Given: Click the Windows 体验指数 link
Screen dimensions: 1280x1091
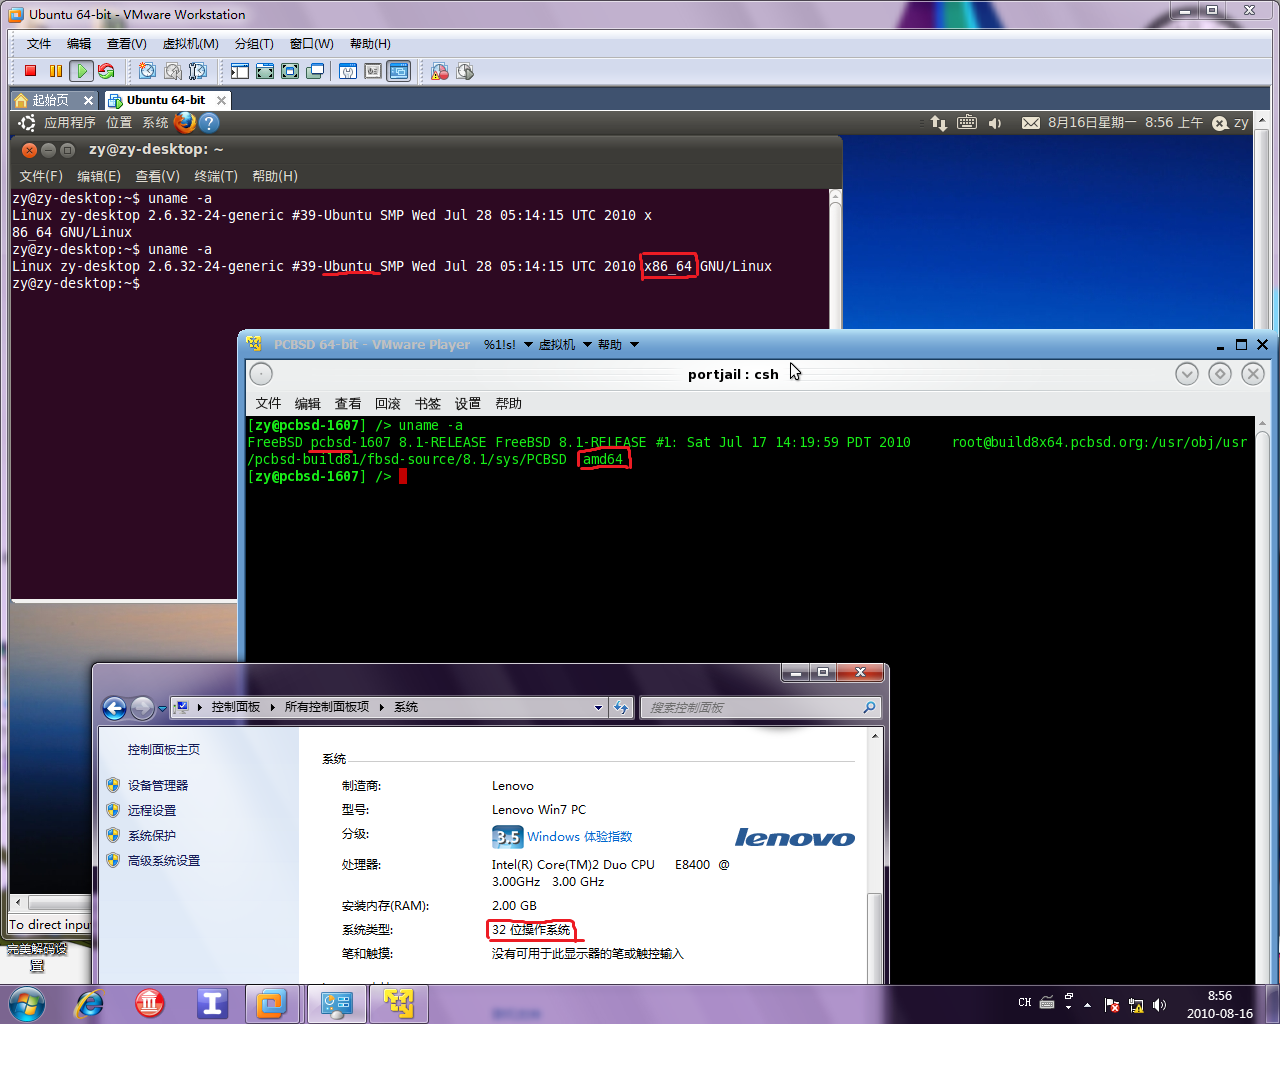Looking at the screenshot, I should coord(579,836).
